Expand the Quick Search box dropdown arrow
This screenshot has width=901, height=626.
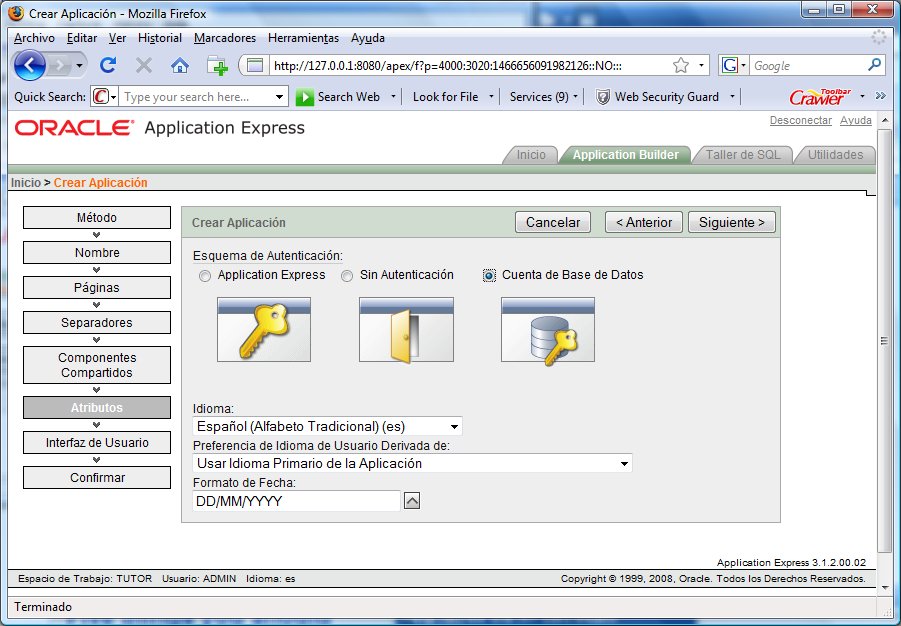point(279,97)
